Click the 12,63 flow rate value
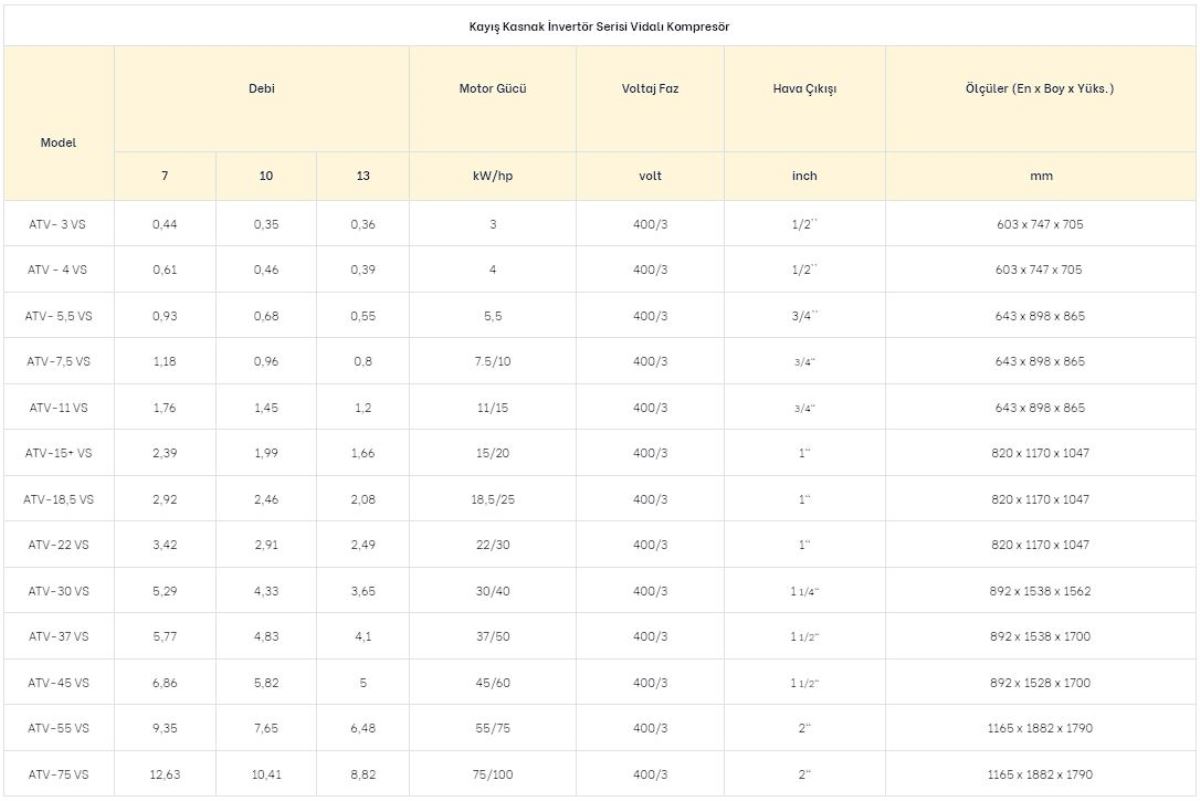Image resolution: width=1200 pixels, height=801 pixels. (x=164, y=774)
